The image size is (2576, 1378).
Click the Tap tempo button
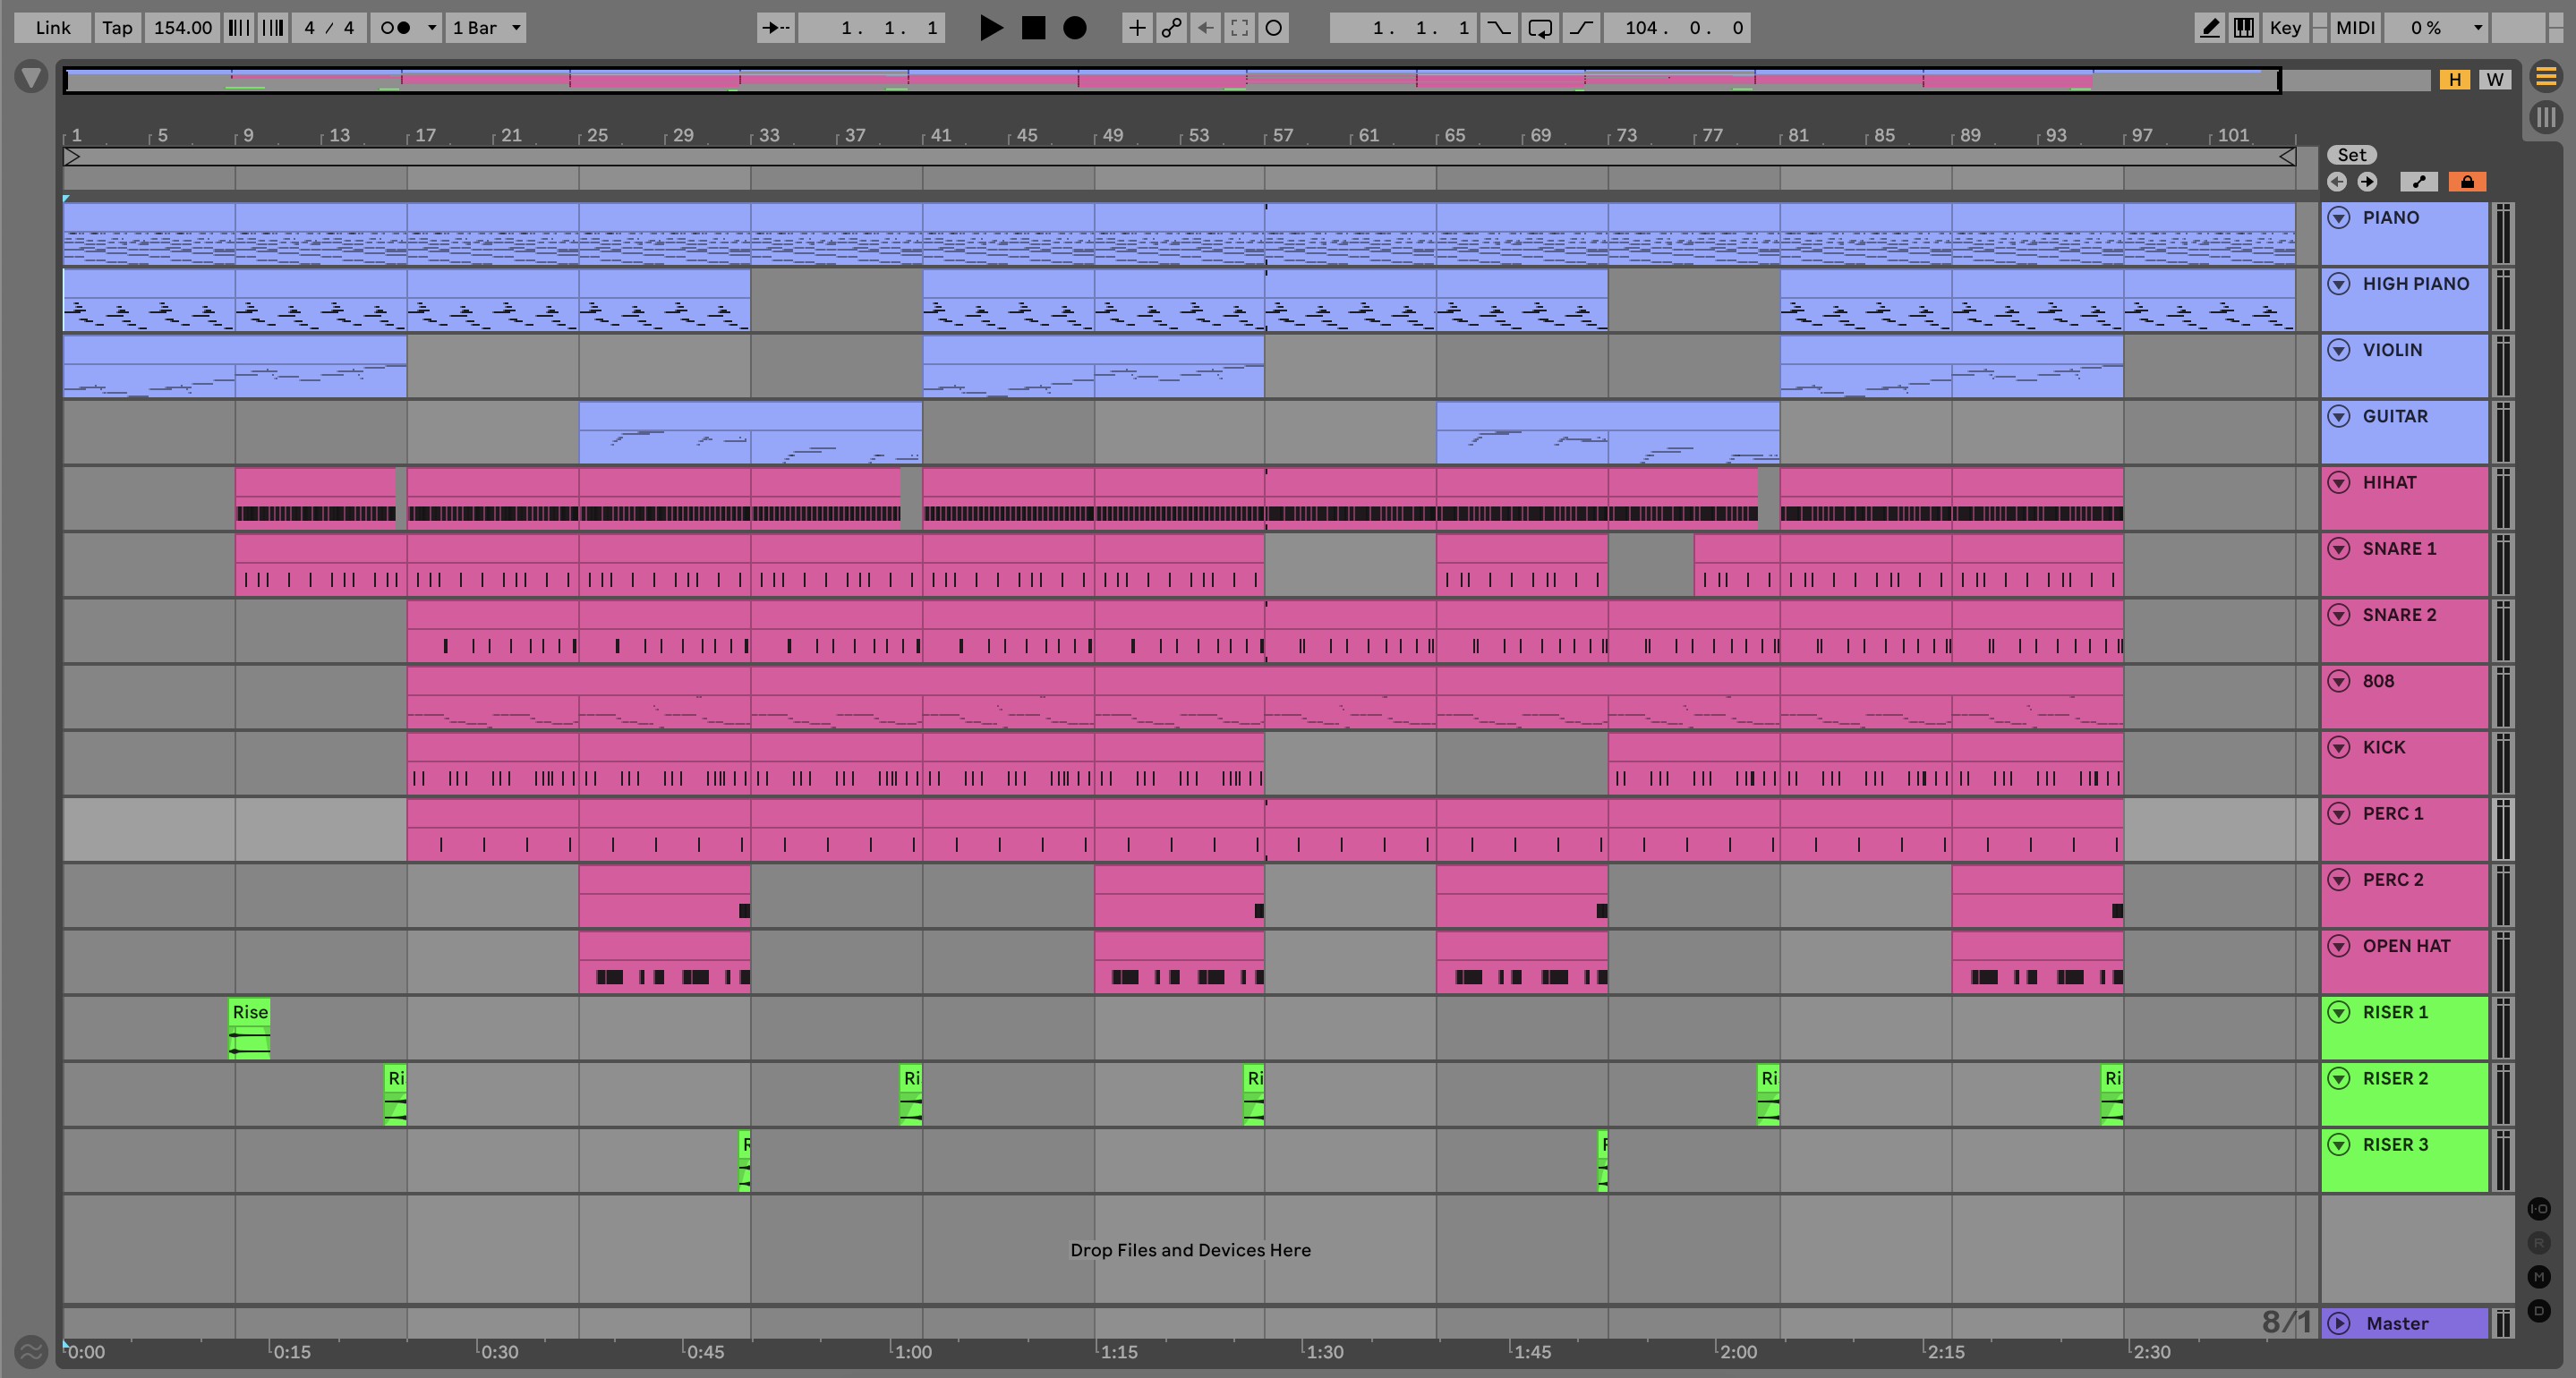point(117,28)
